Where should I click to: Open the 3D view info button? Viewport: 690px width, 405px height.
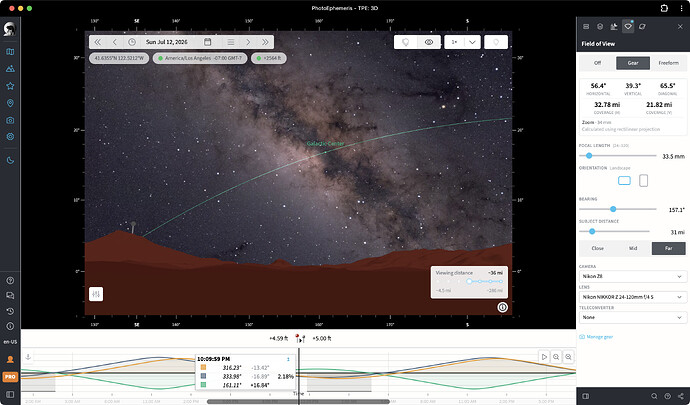[x=503, y=307]
